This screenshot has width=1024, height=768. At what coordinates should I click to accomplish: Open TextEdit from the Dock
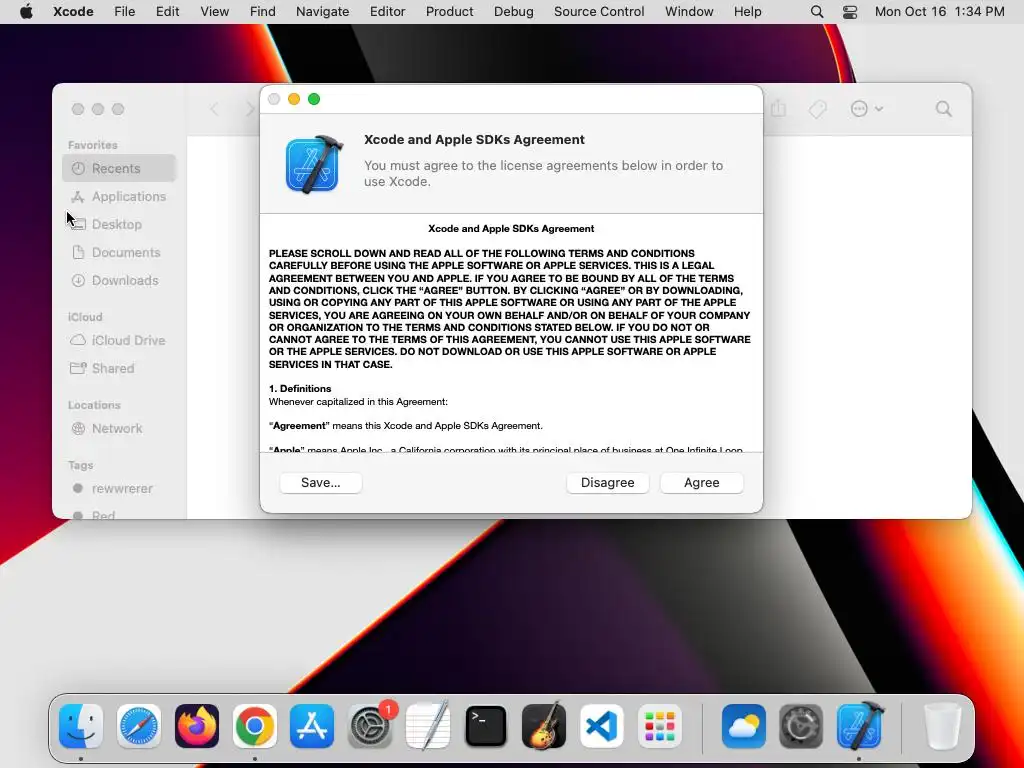428,726
